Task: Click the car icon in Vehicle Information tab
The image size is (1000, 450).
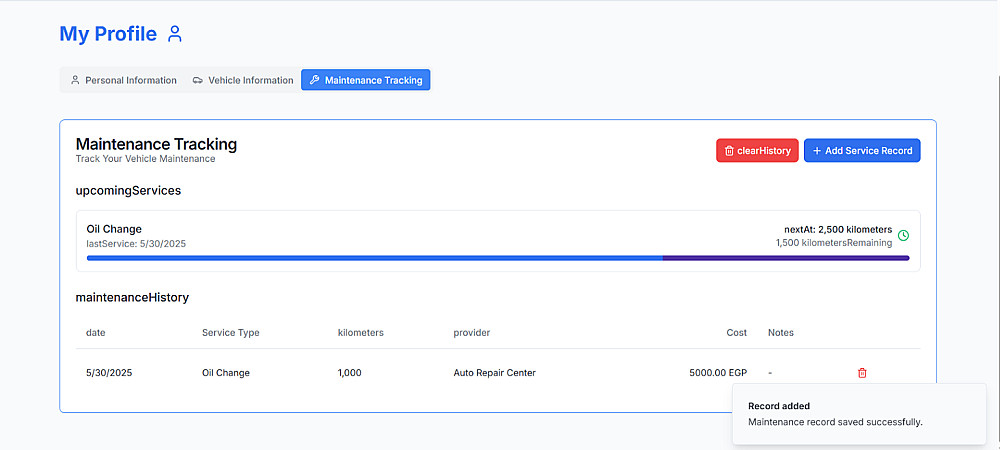Action: [198, 80]
